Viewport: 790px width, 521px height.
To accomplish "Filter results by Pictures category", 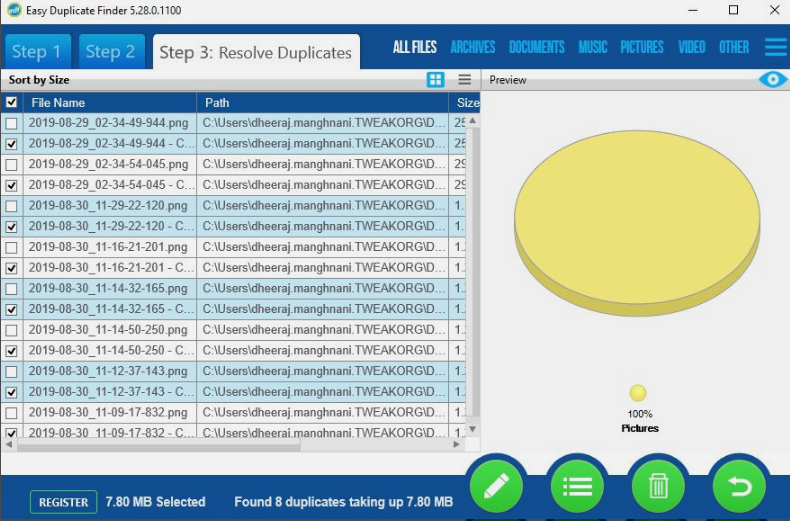I will (x=641, y=47).
